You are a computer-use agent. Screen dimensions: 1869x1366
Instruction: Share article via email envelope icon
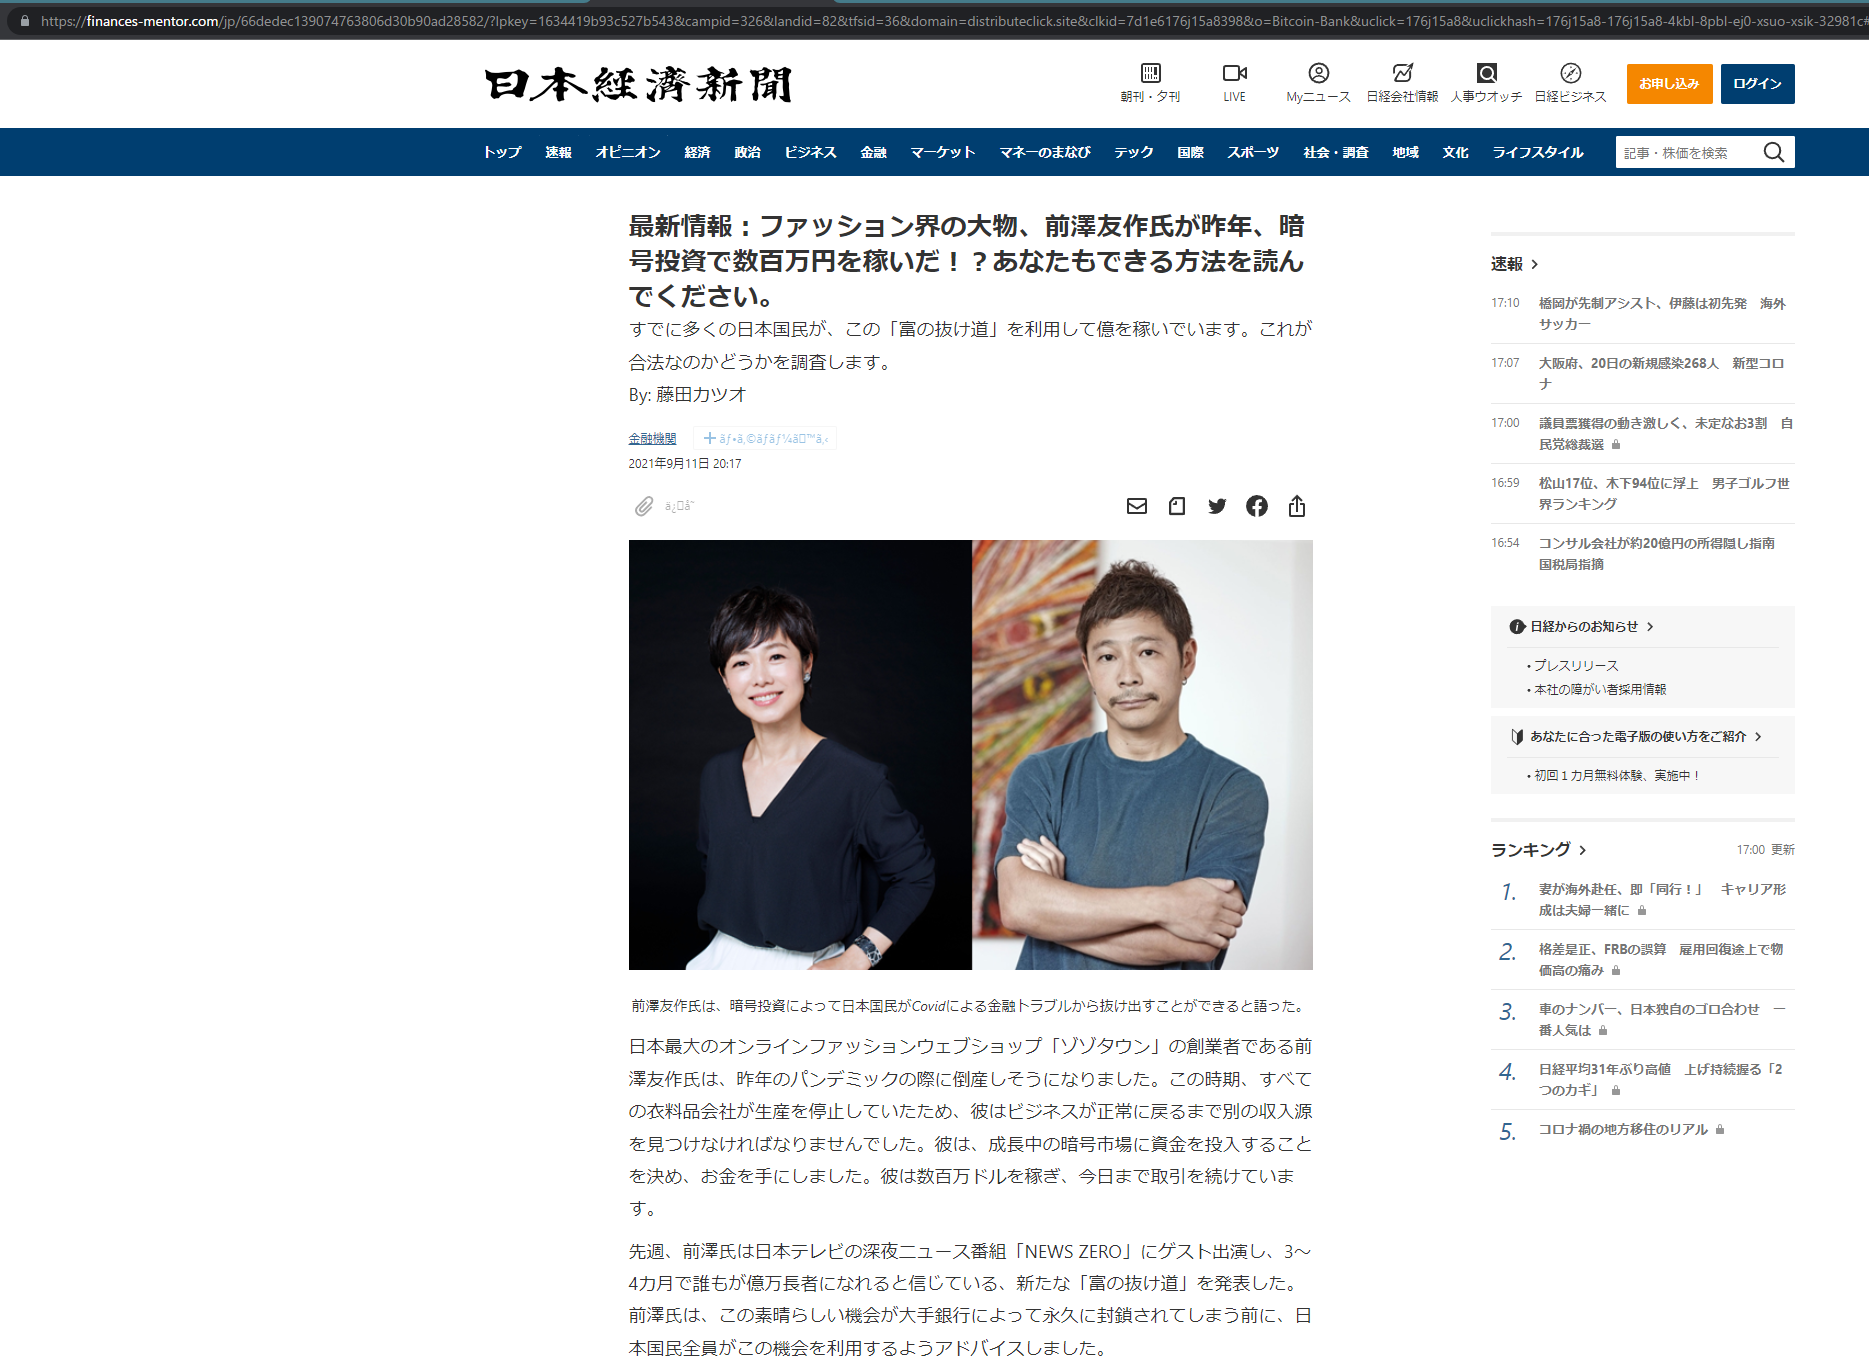(x=1136, y=506)
